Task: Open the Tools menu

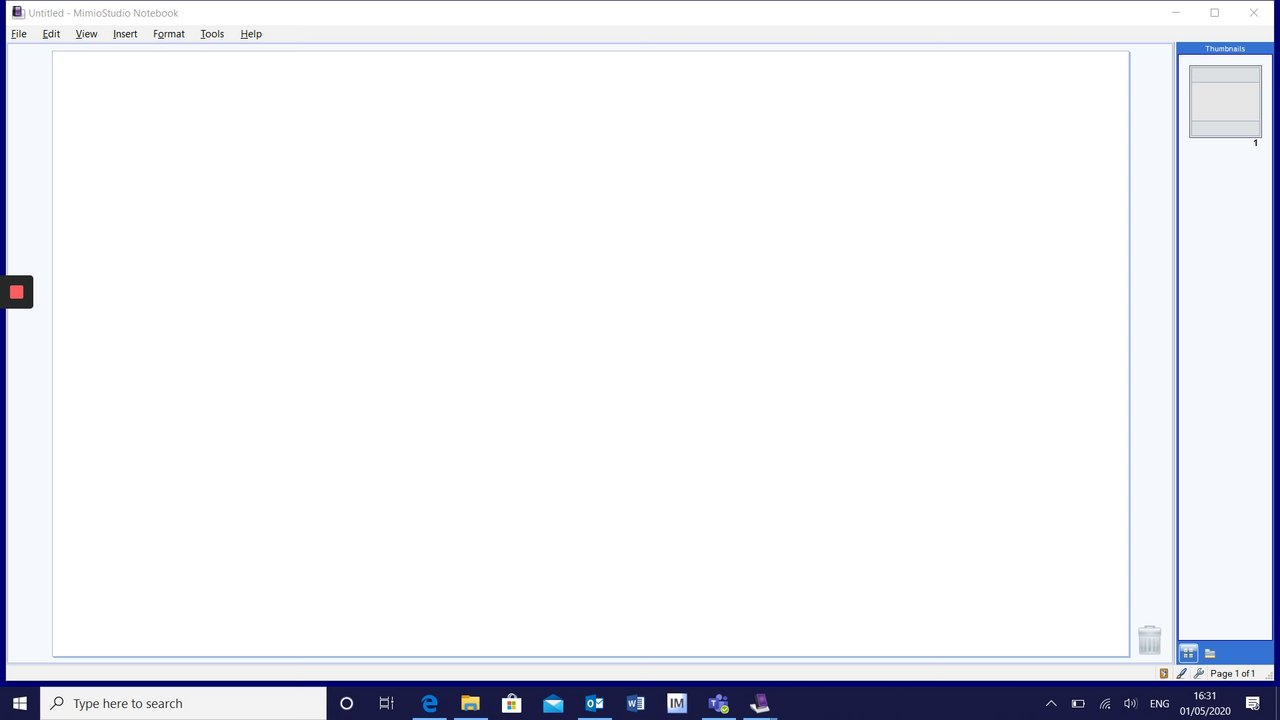Action: [212, 34]
